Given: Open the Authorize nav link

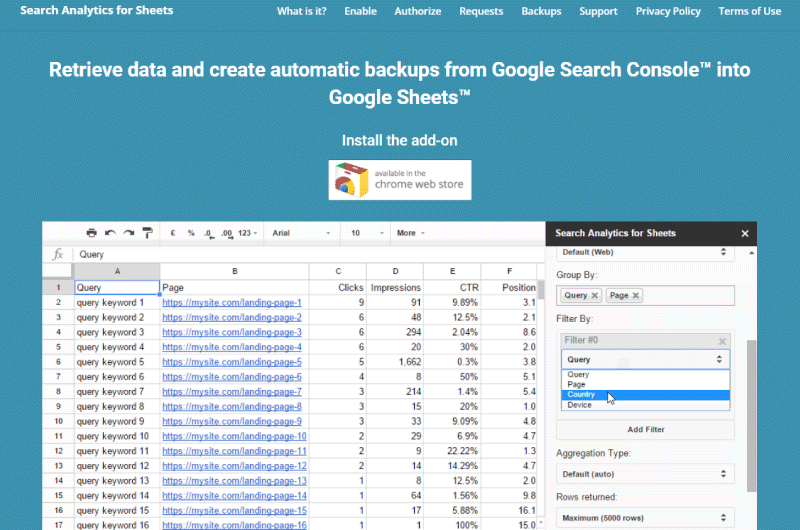Looking at the screenshot, I should point(418,11).
